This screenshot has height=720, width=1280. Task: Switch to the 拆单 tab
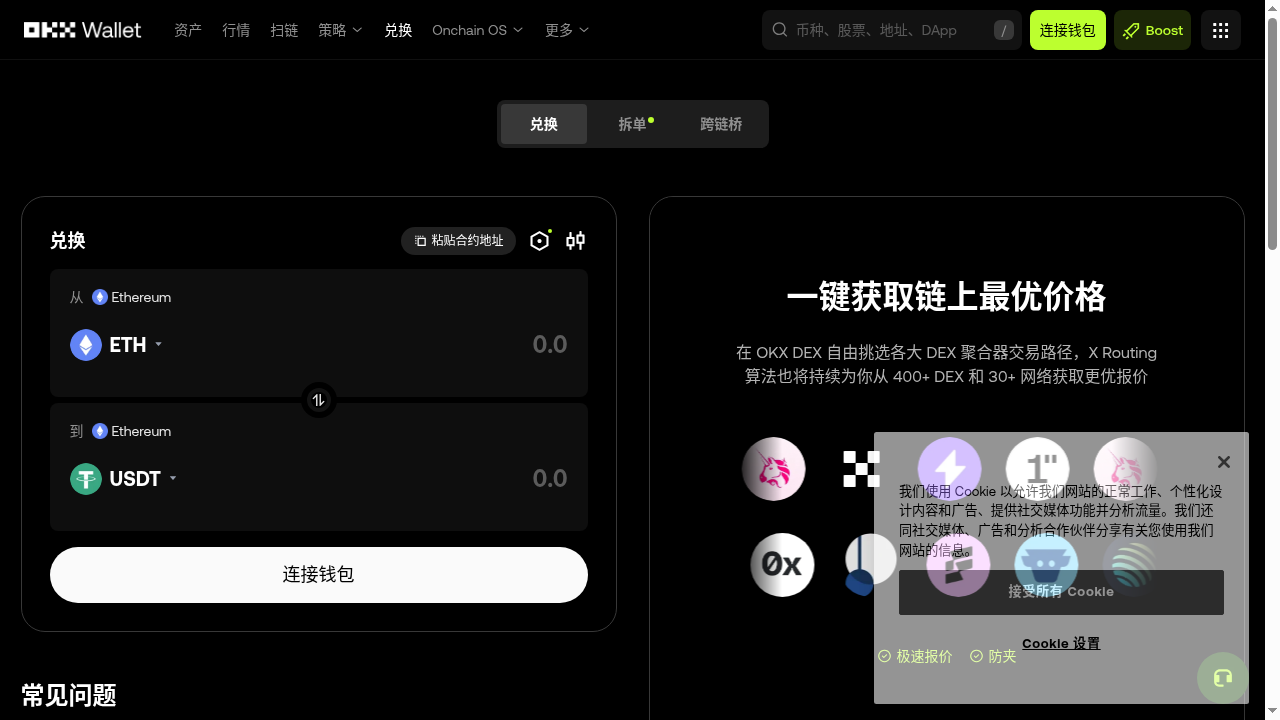(632, 124)
